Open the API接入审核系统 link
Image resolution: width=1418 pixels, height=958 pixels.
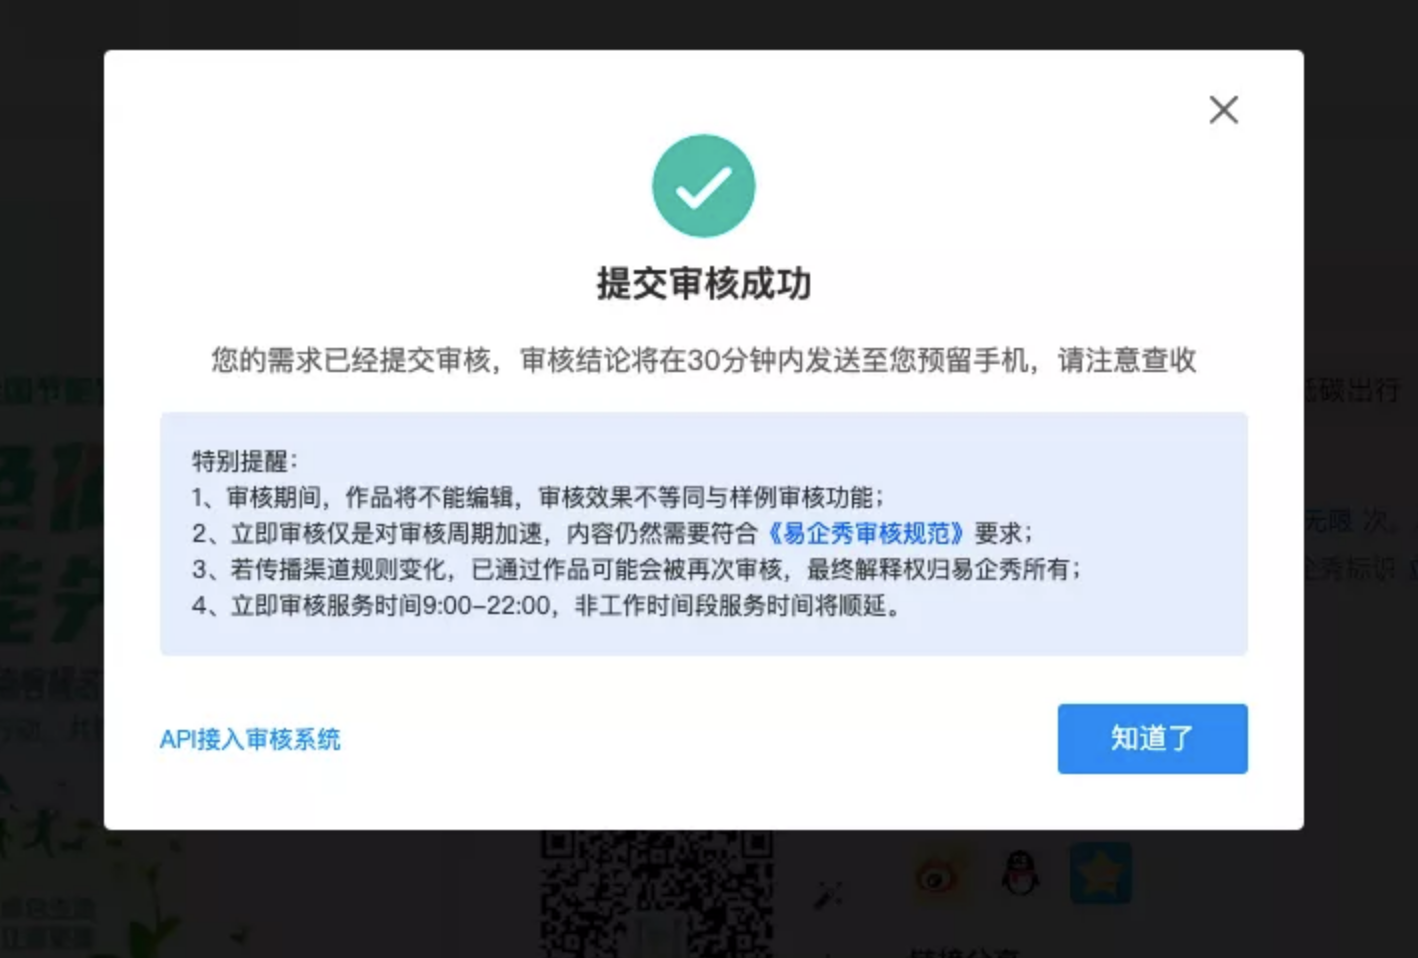[250, 739]
